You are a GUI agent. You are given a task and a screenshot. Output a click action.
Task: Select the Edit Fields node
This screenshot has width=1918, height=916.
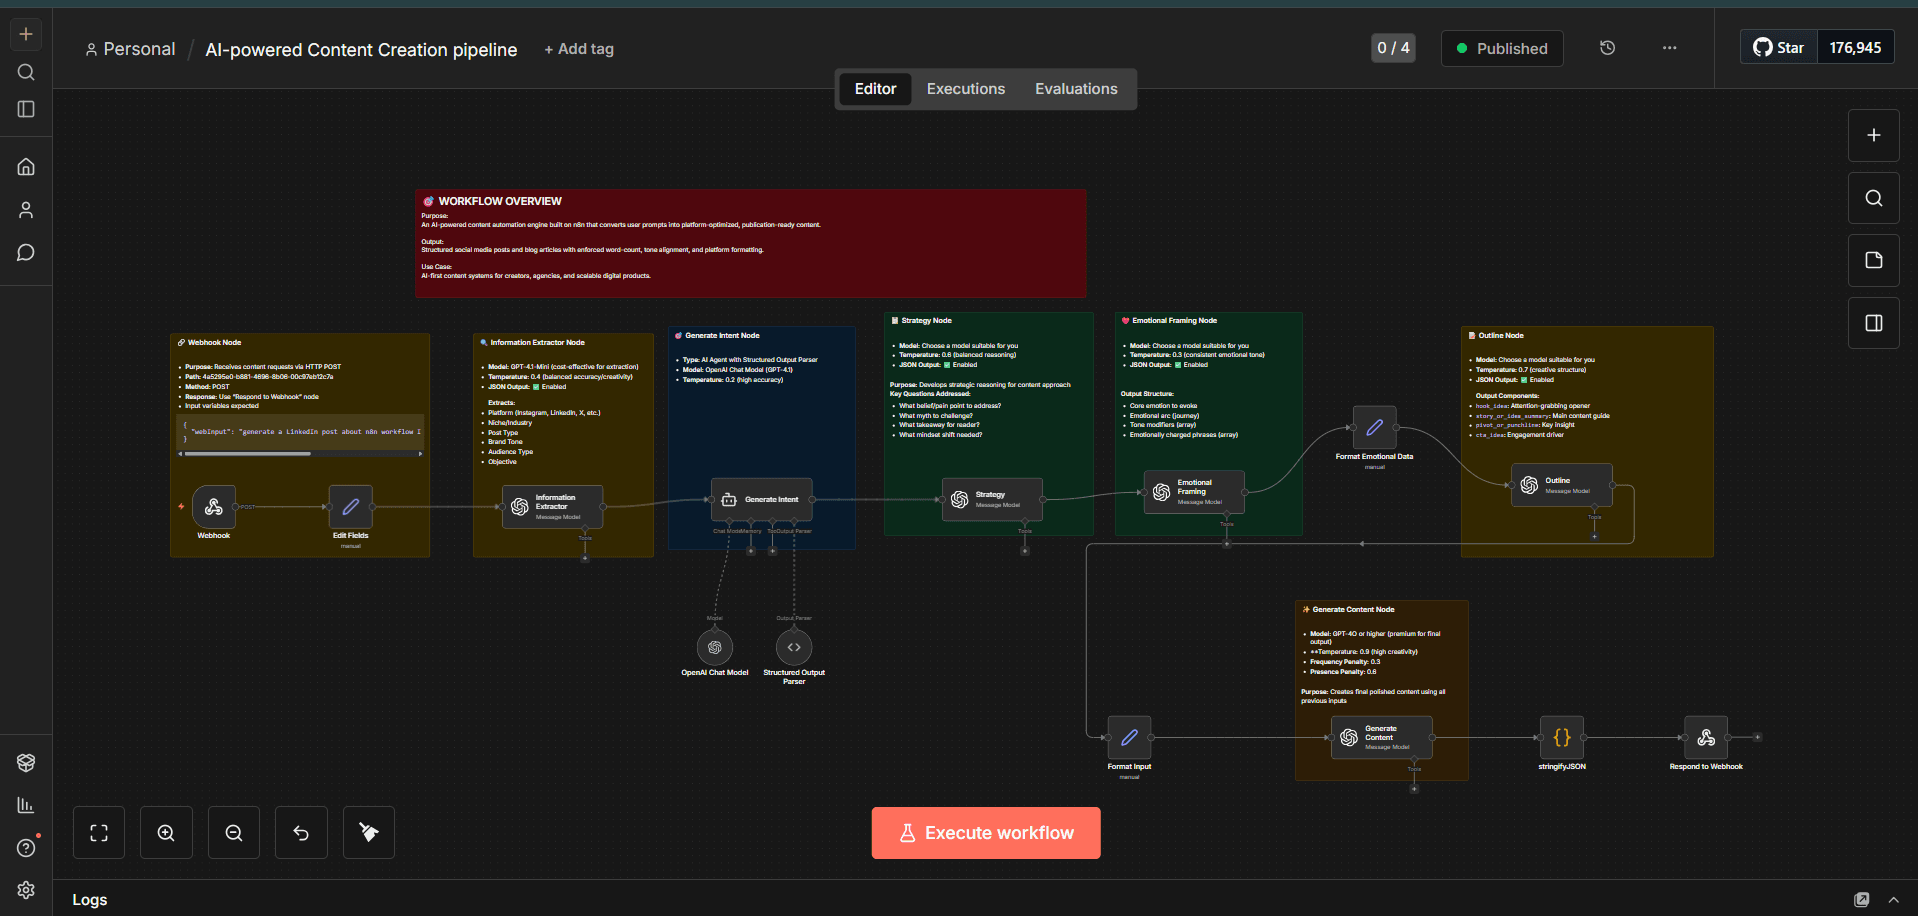click(351, 507)
